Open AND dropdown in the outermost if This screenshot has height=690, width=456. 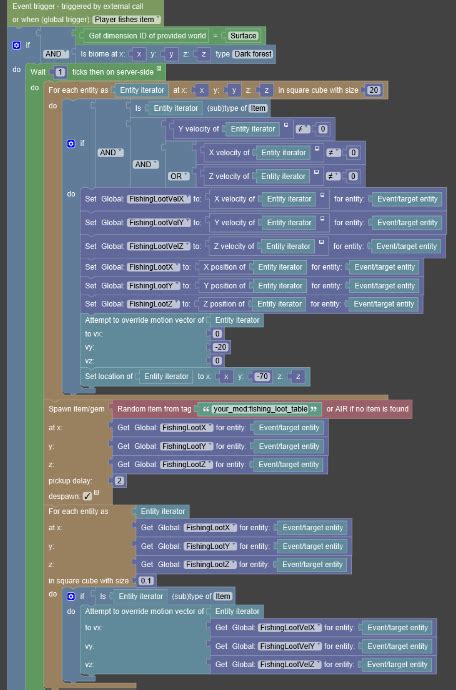coord(56,54)
